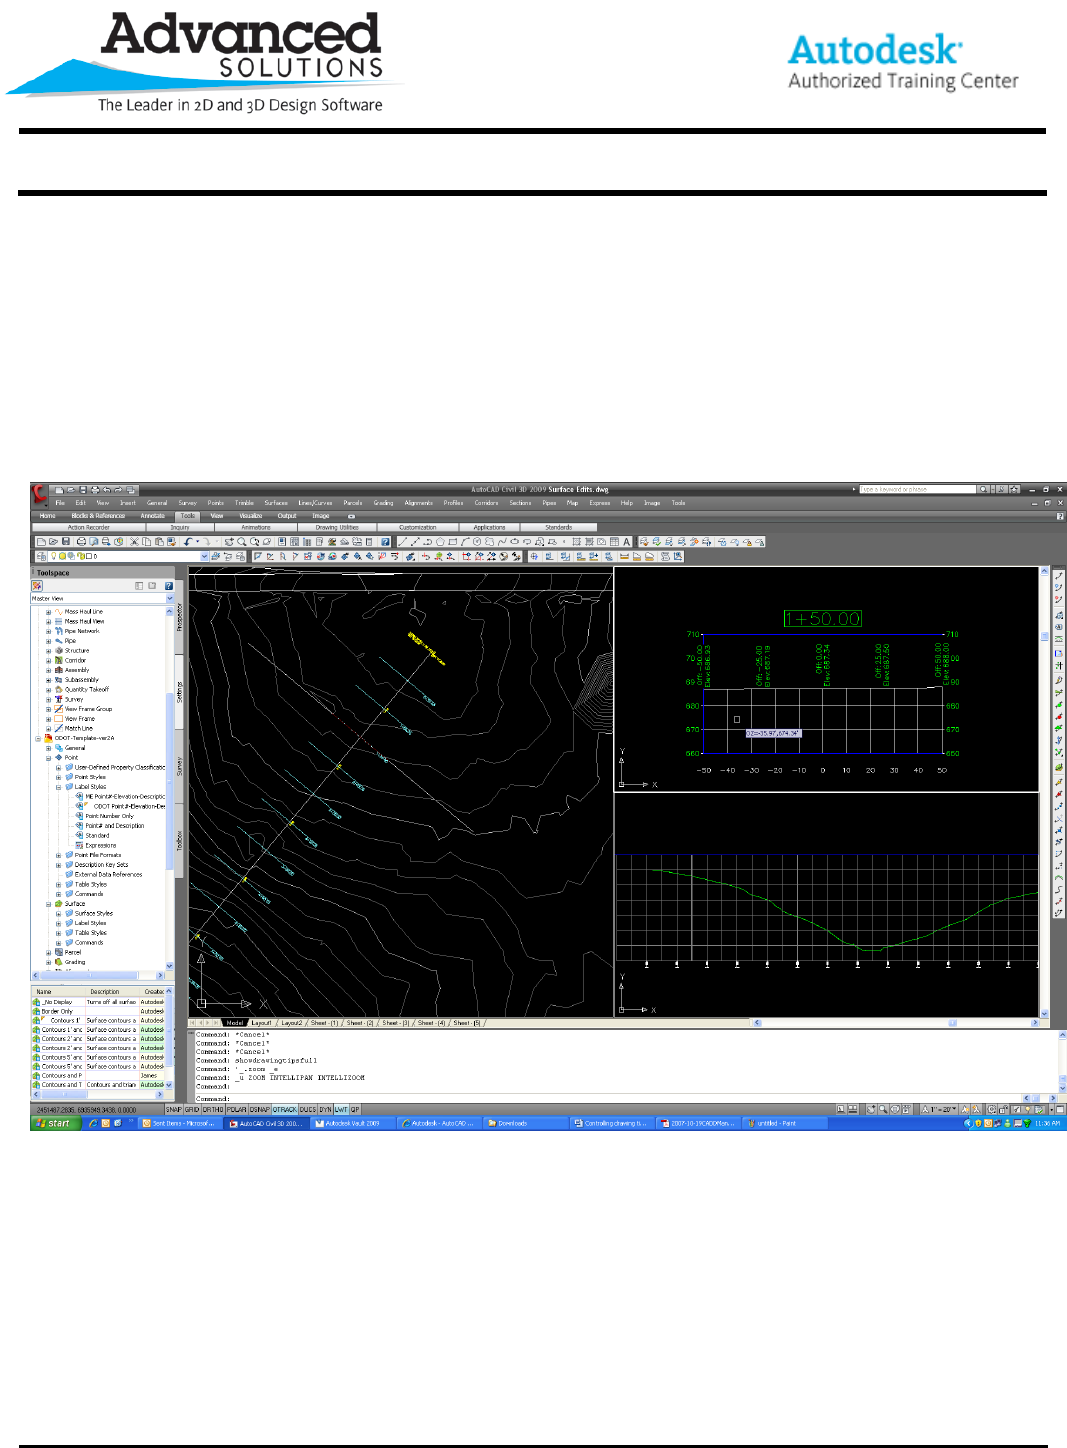Select the Layout1 drawing tab
1067x1448 pixels.
click(x=261, y=1023)
